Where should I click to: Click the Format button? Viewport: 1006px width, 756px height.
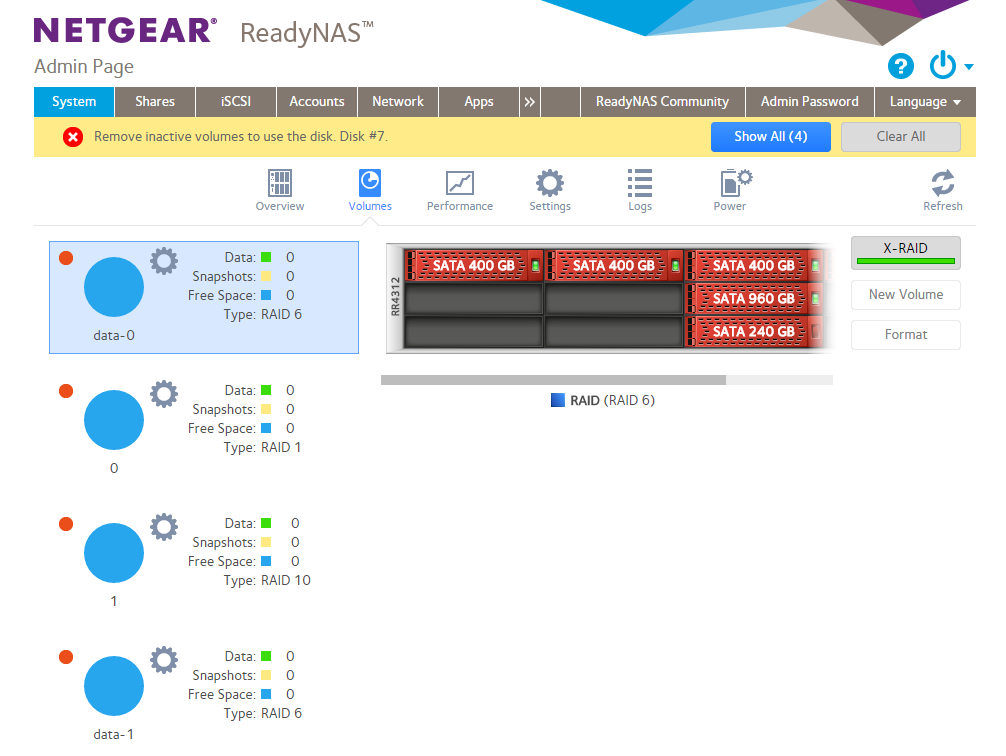(905, 334)
